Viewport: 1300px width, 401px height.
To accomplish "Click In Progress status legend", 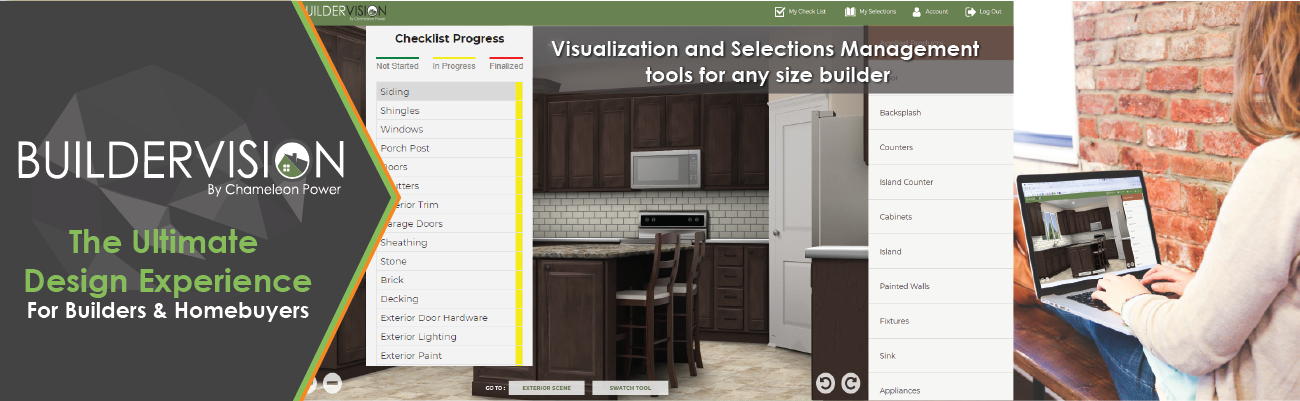I will click(x=453, y=66).
